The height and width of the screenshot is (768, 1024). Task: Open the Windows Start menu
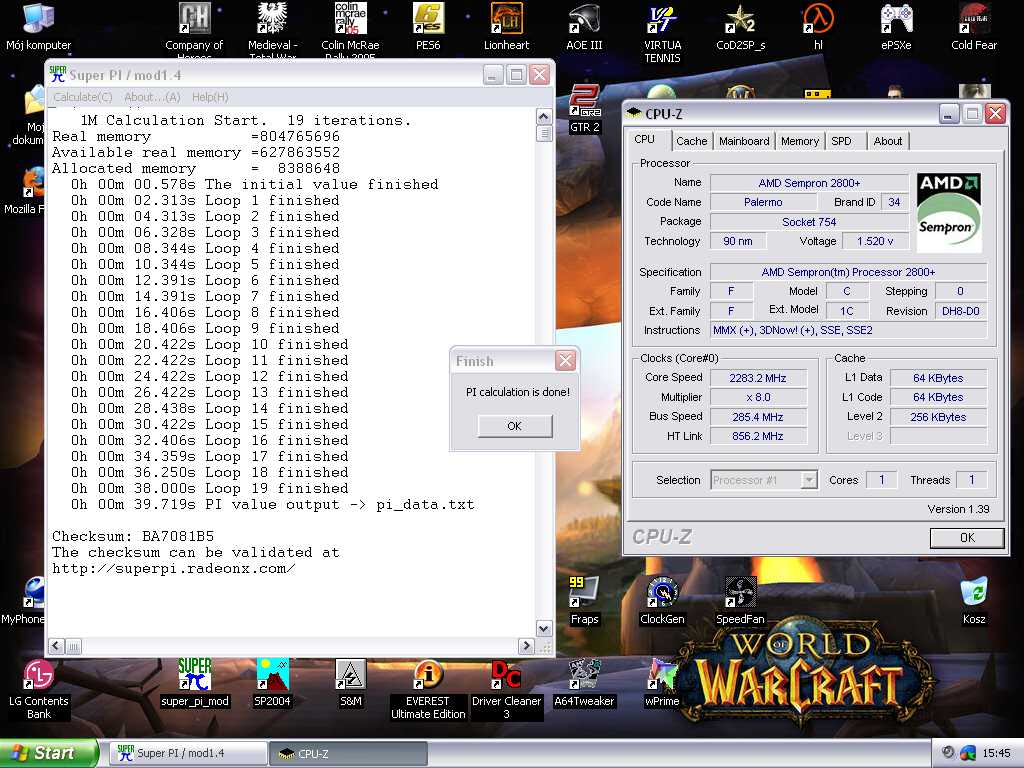[49, 753]
